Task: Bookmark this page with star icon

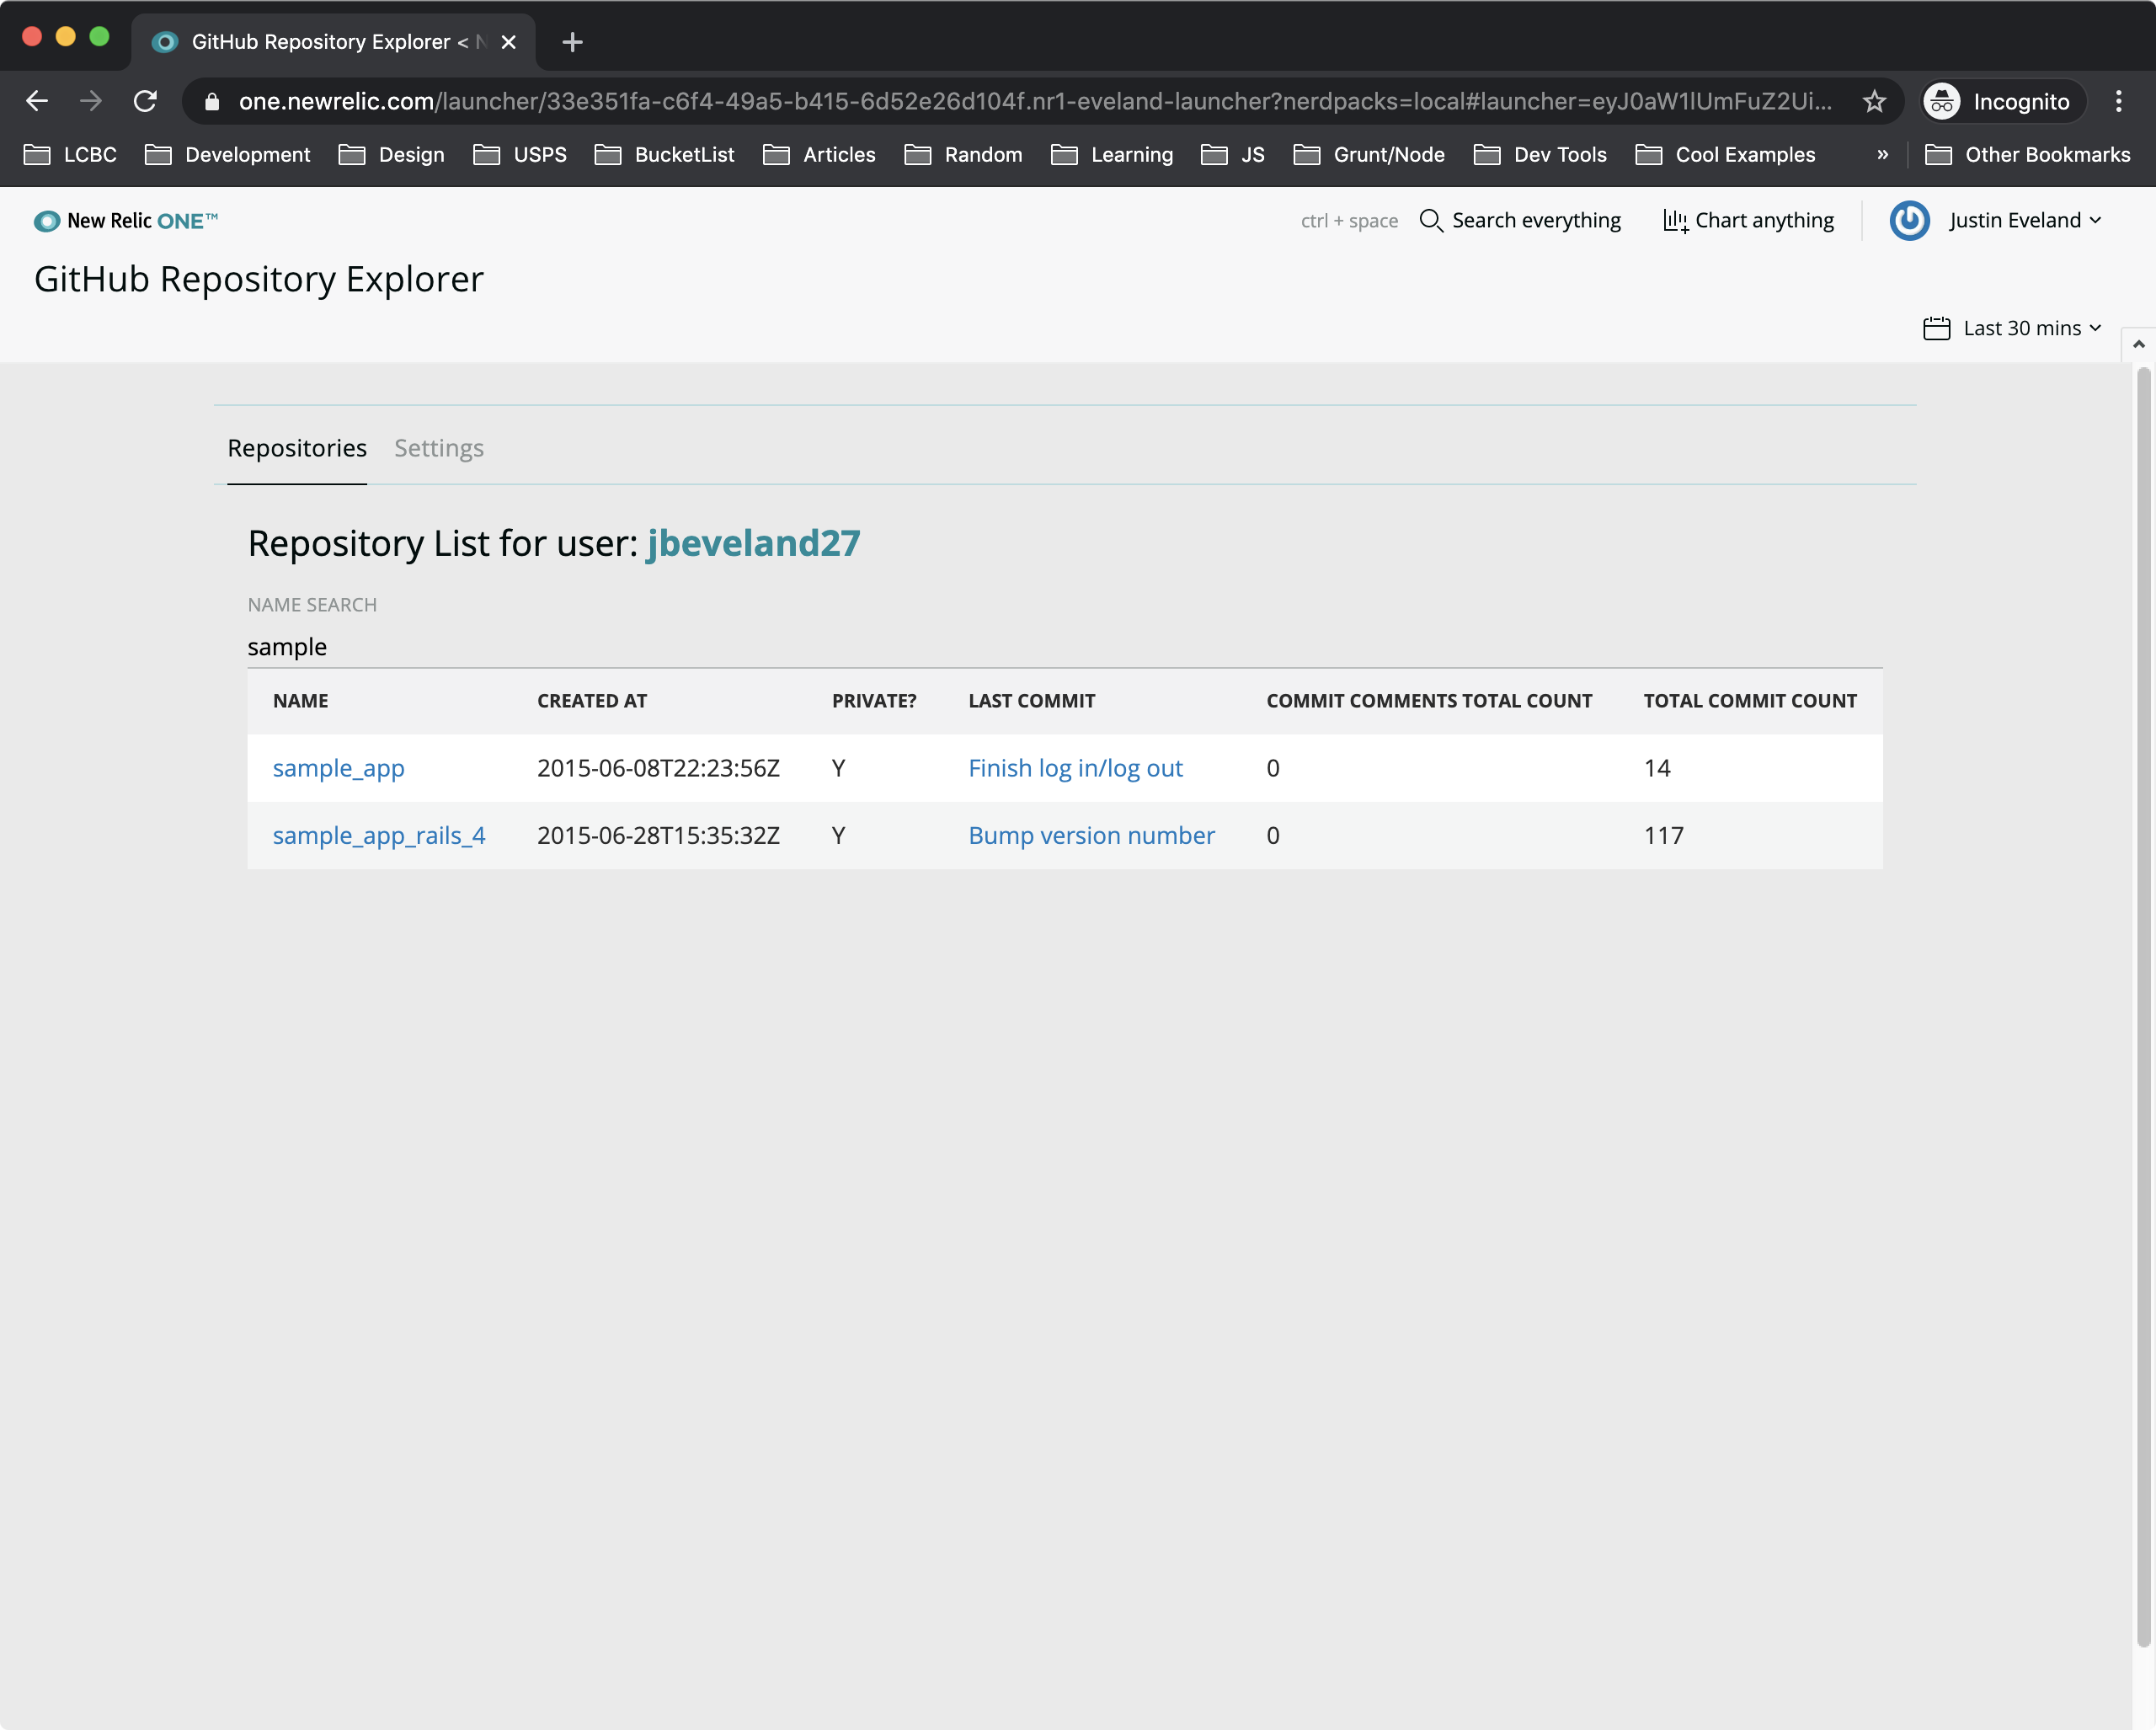Action: [1874, 101]
